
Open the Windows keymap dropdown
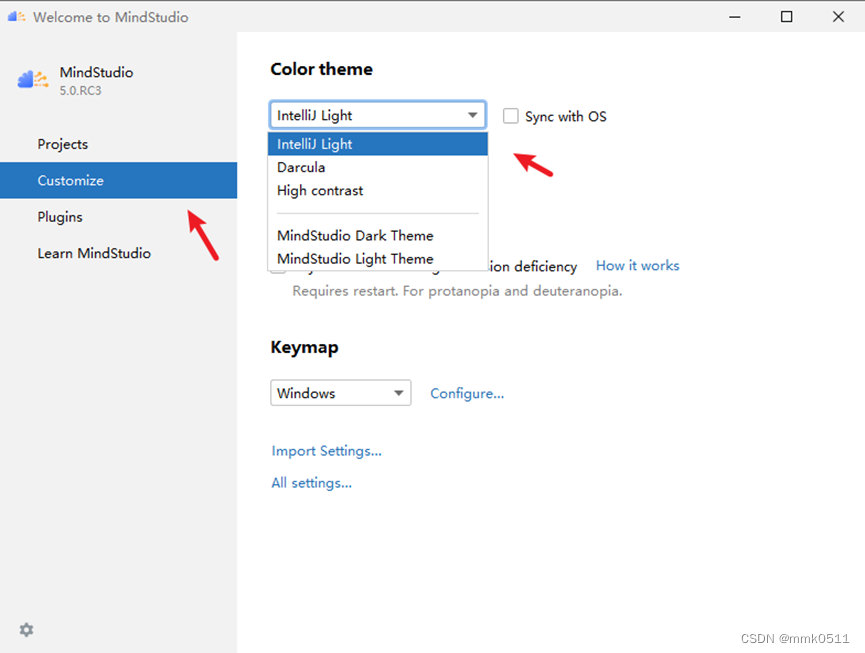pos(340,393)
